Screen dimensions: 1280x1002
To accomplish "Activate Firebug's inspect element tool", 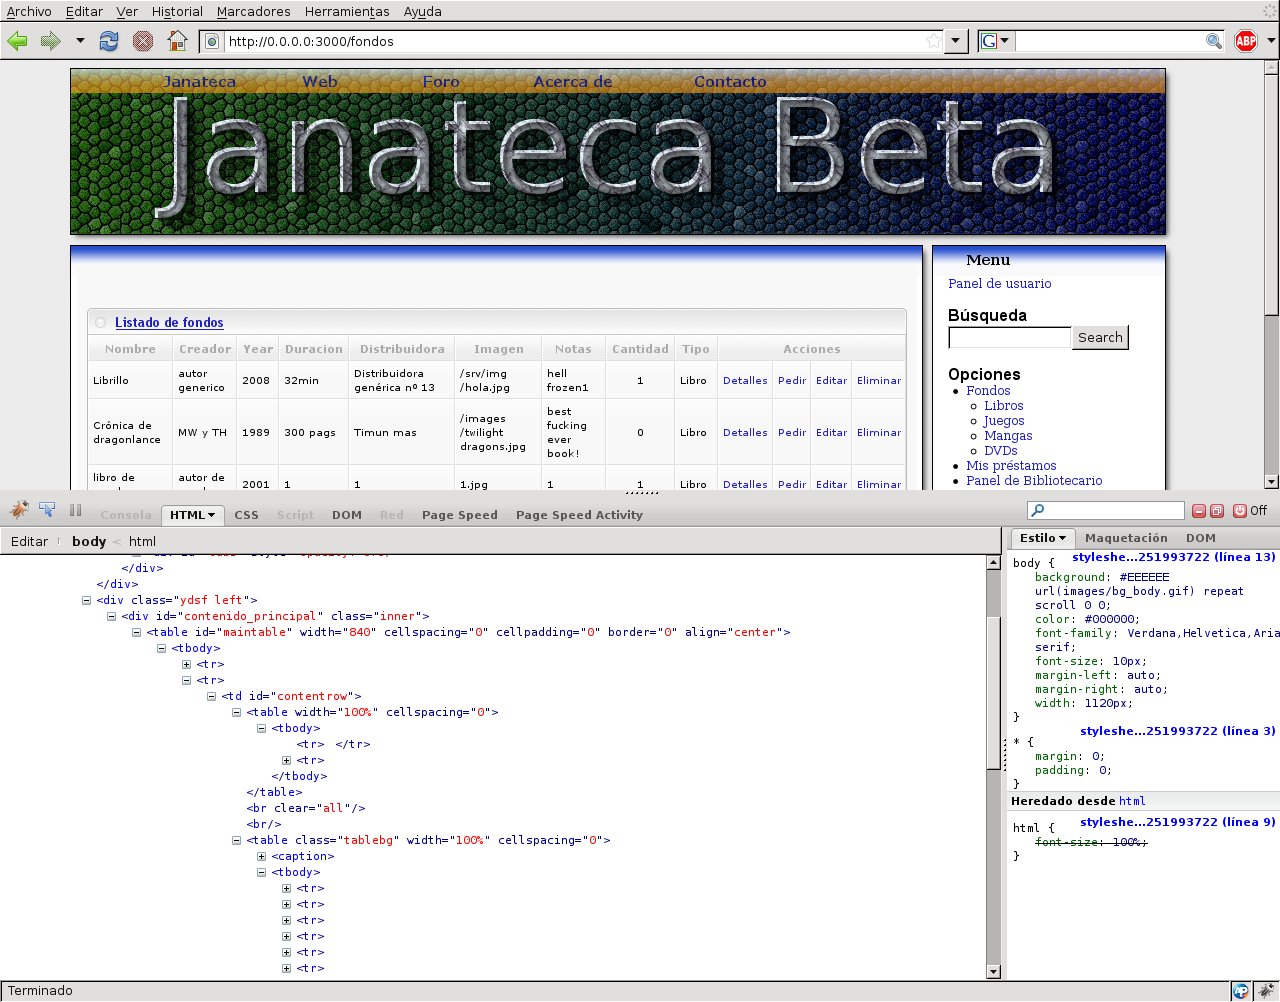I will point(47,510).
